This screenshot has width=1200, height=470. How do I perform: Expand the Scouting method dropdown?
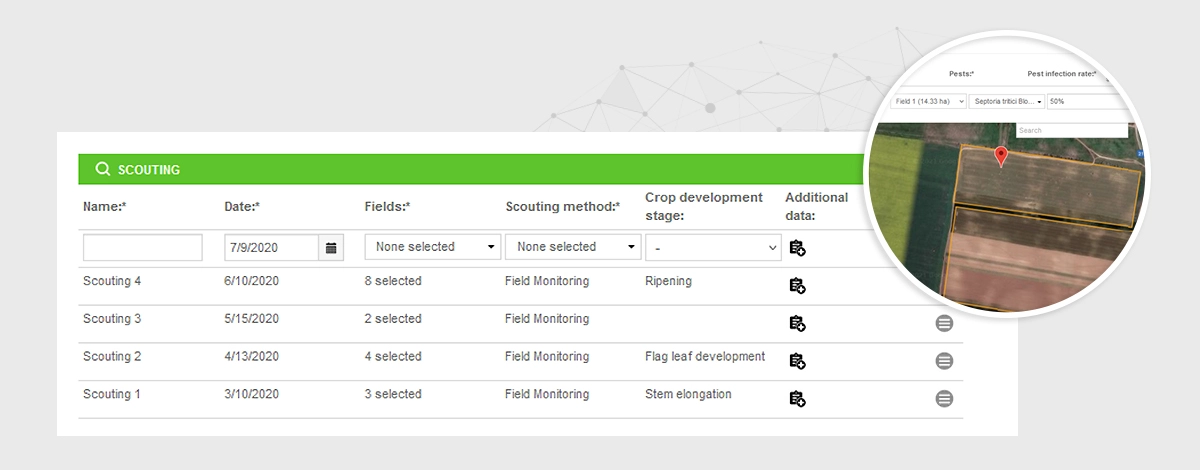point(573,247)
